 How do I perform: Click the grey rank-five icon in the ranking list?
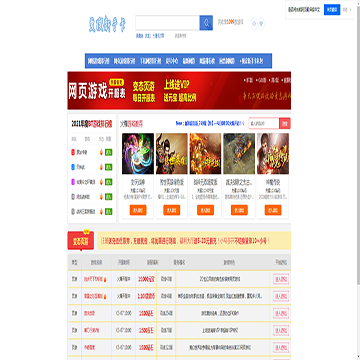73,211
